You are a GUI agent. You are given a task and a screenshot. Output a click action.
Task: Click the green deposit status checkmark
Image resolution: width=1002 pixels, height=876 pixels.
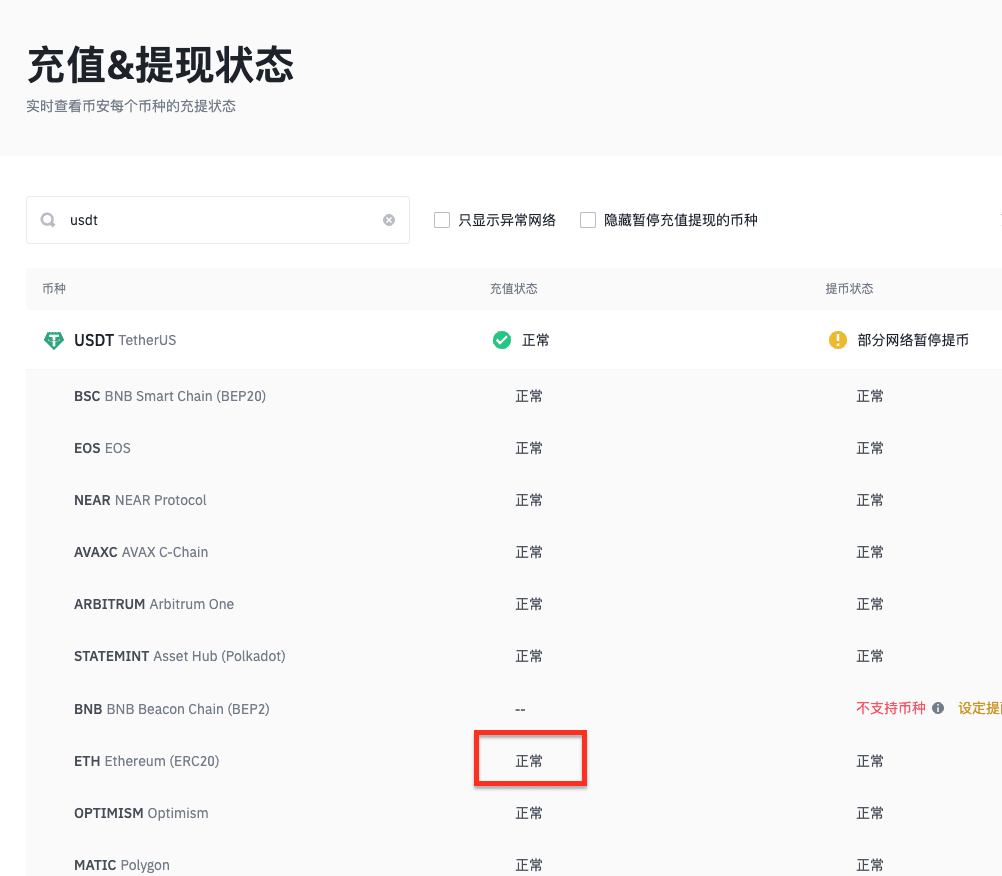click(x=502, y=340)
